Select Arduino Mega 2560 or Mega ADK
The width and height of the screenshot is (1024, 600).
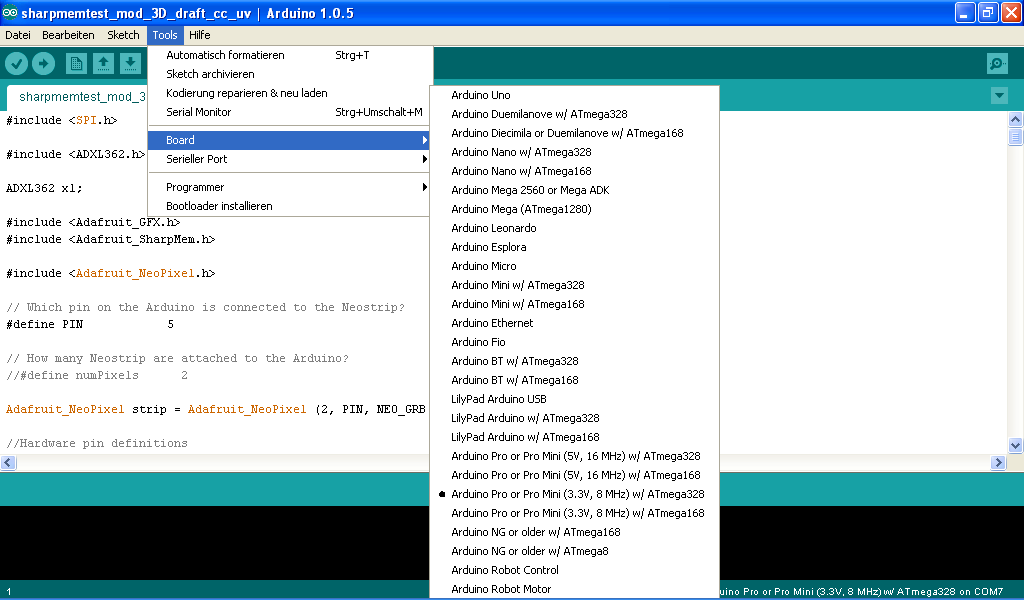(x=530, y=190)
